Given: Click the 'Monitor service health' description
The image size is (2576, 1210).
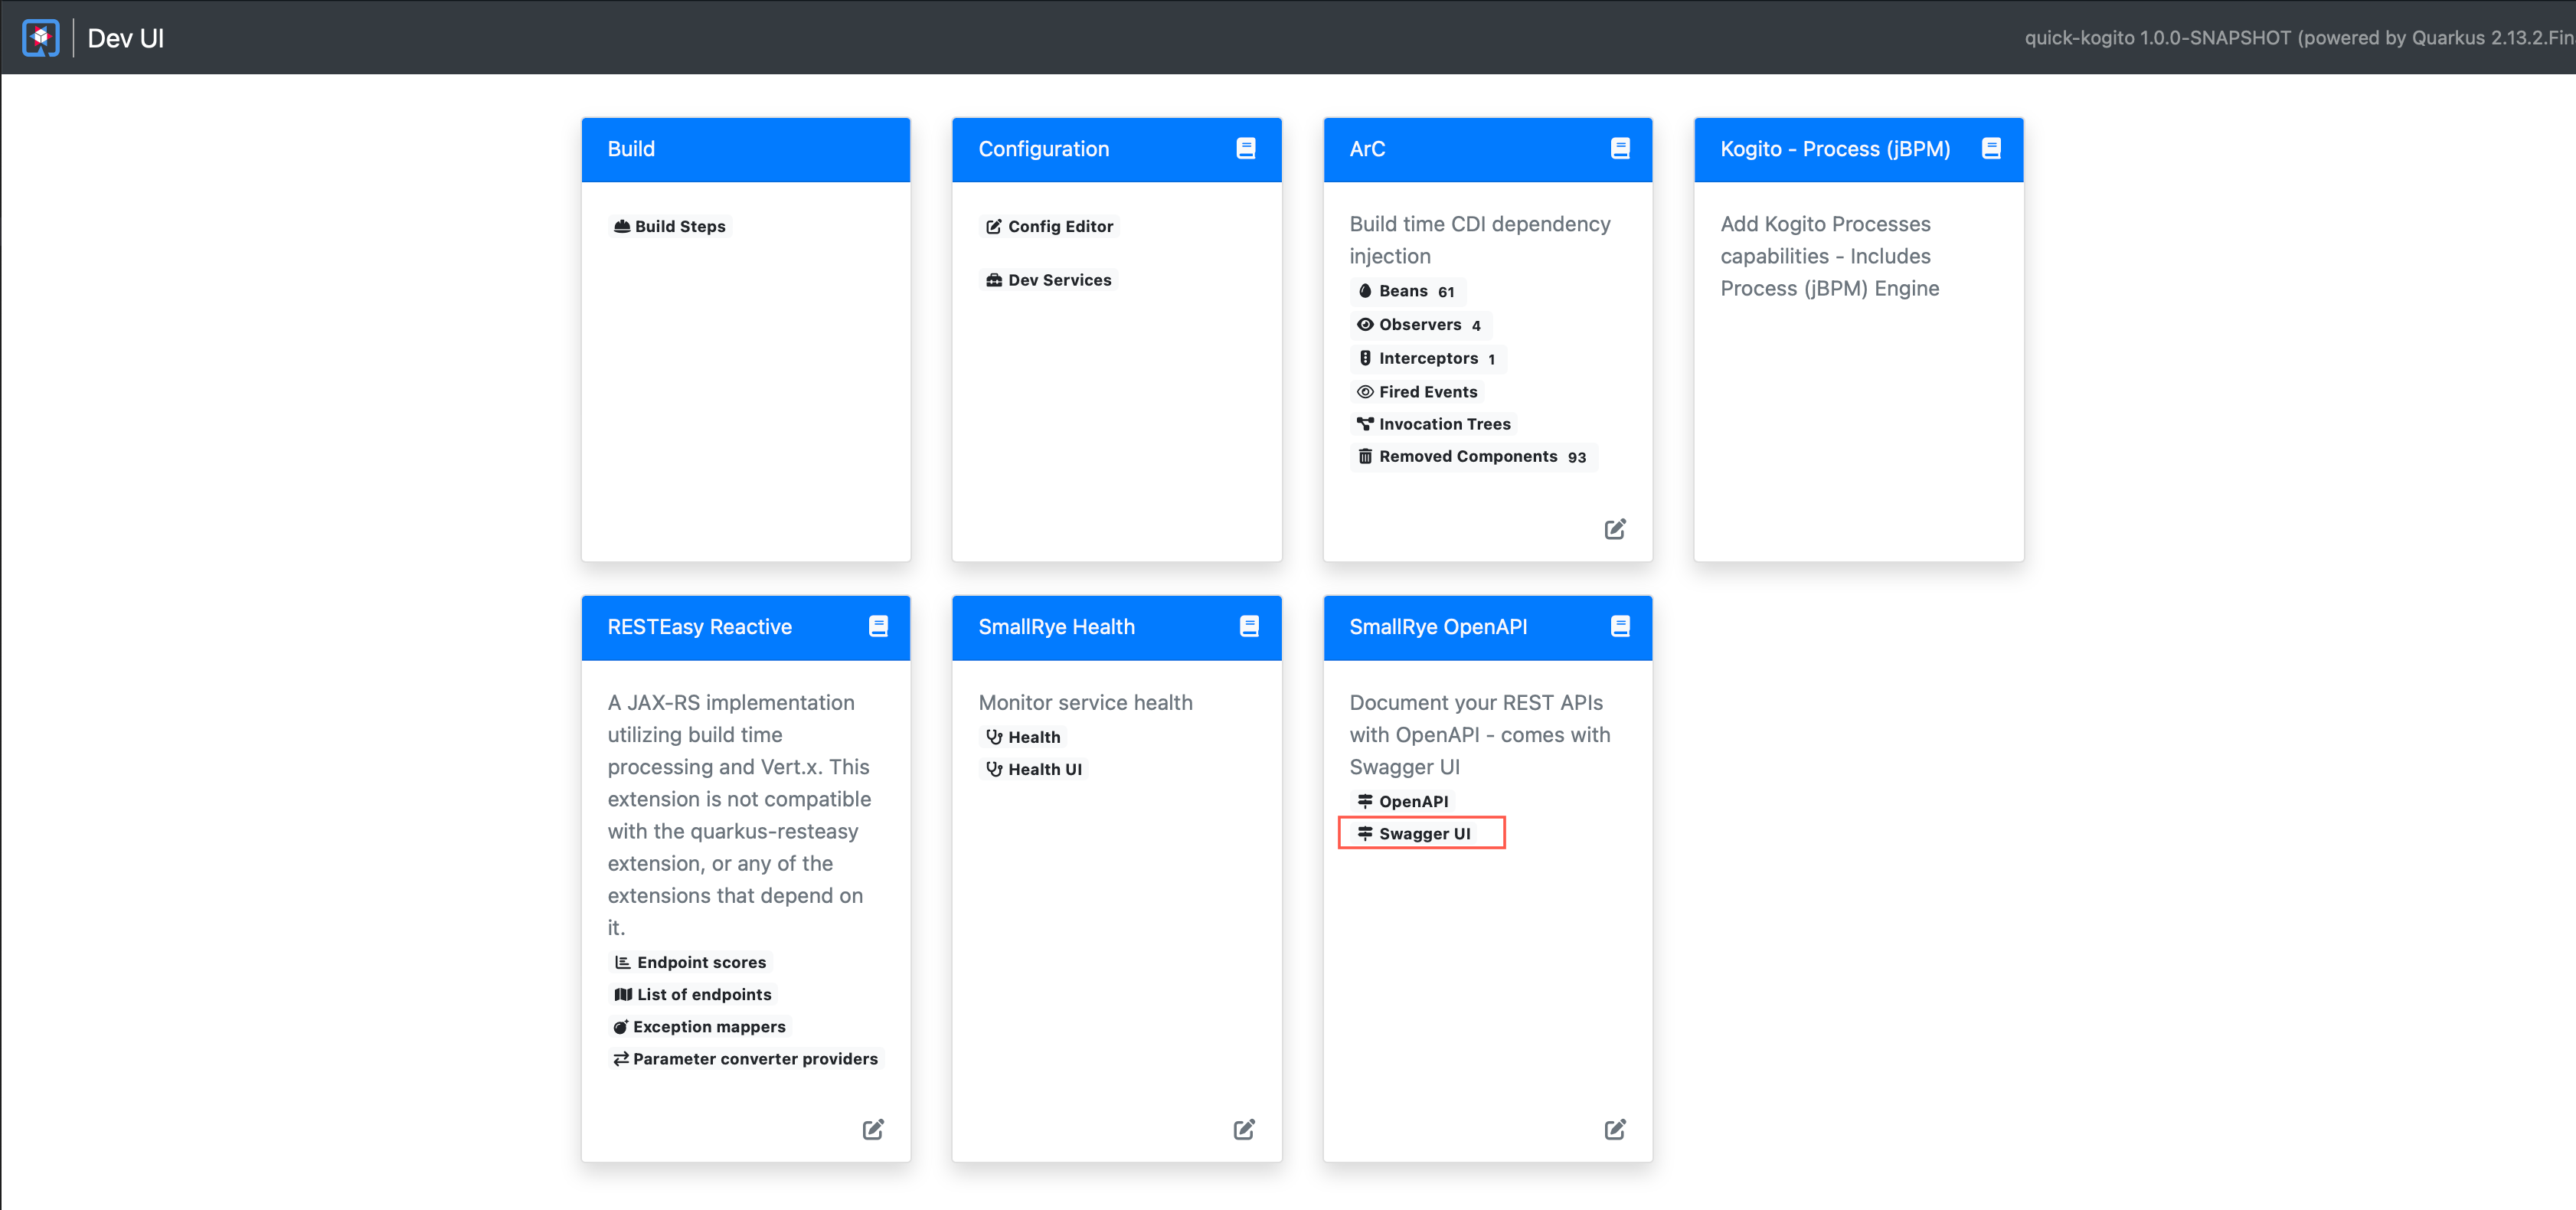Looking at the screenshot, I should click(x=1085, y=703).
